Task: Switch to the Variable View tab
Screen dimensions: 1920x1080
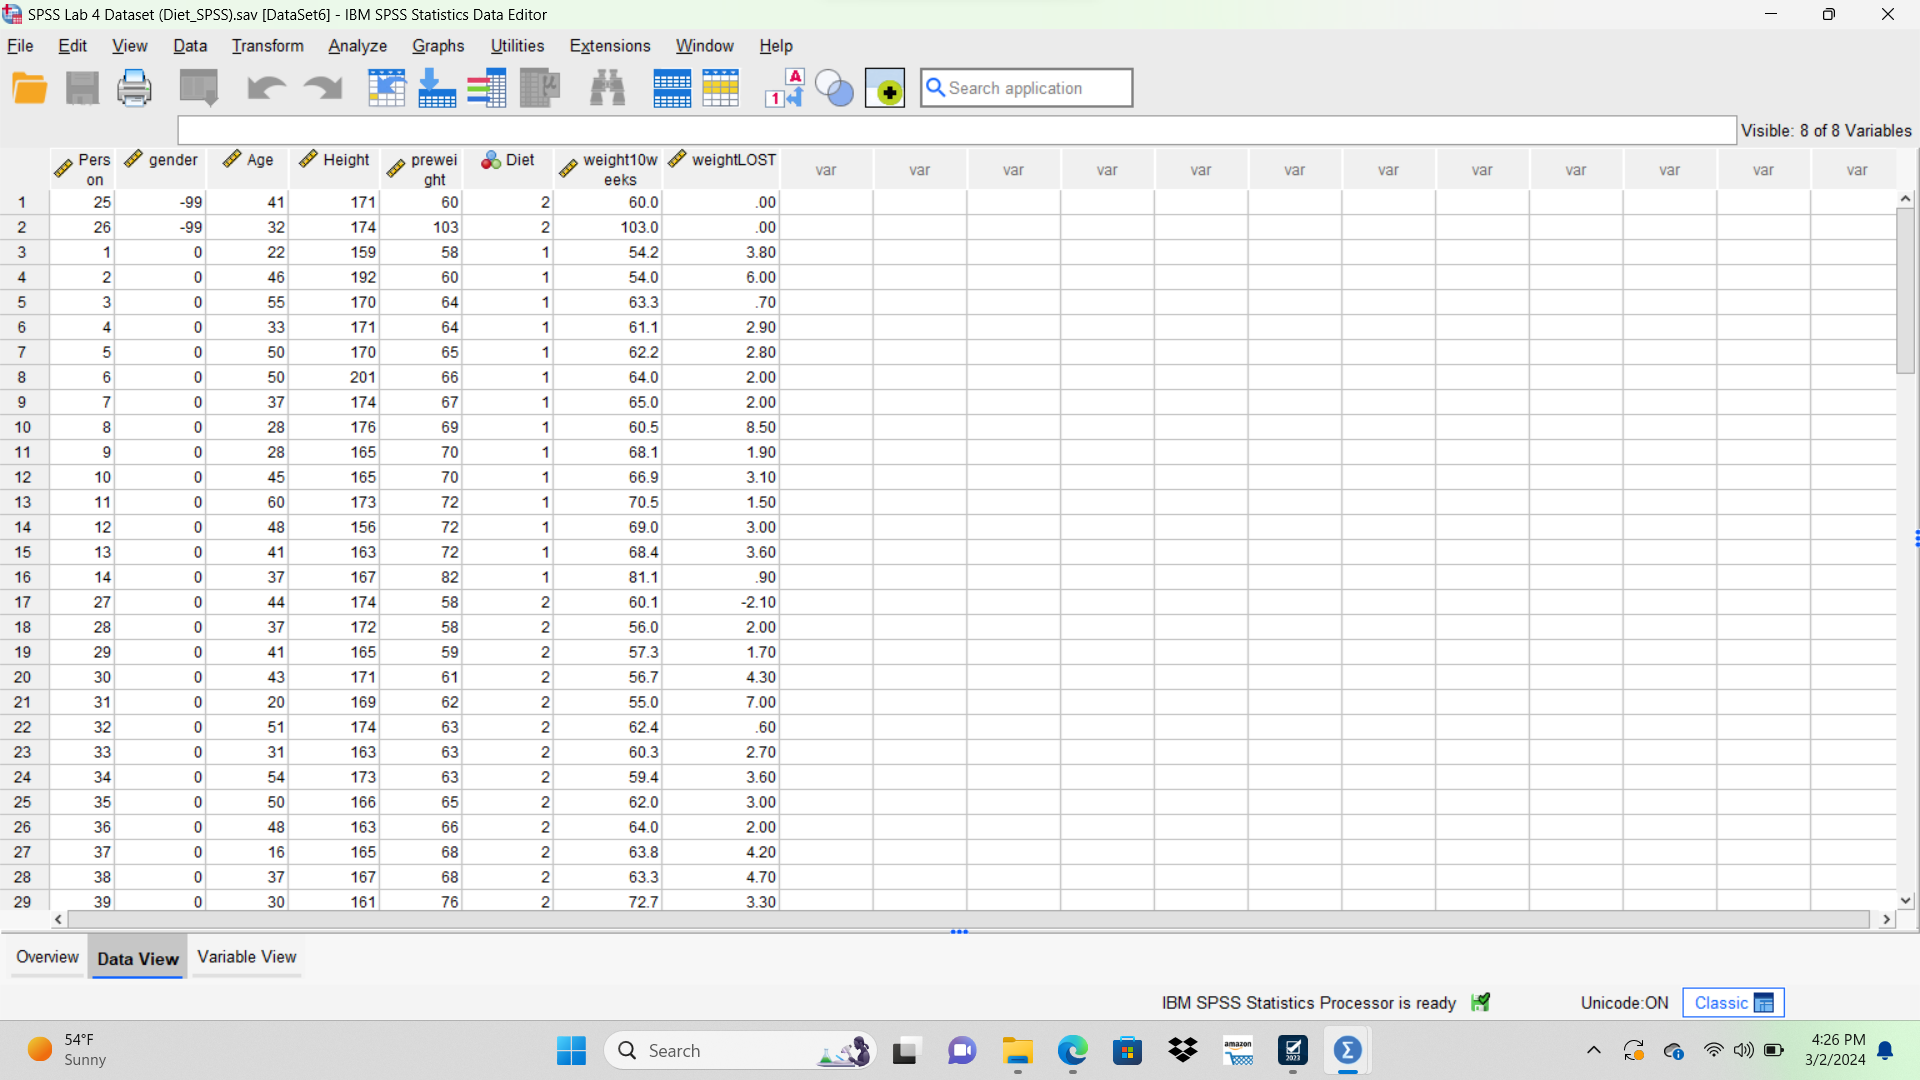Action: [x=246, y=956]
